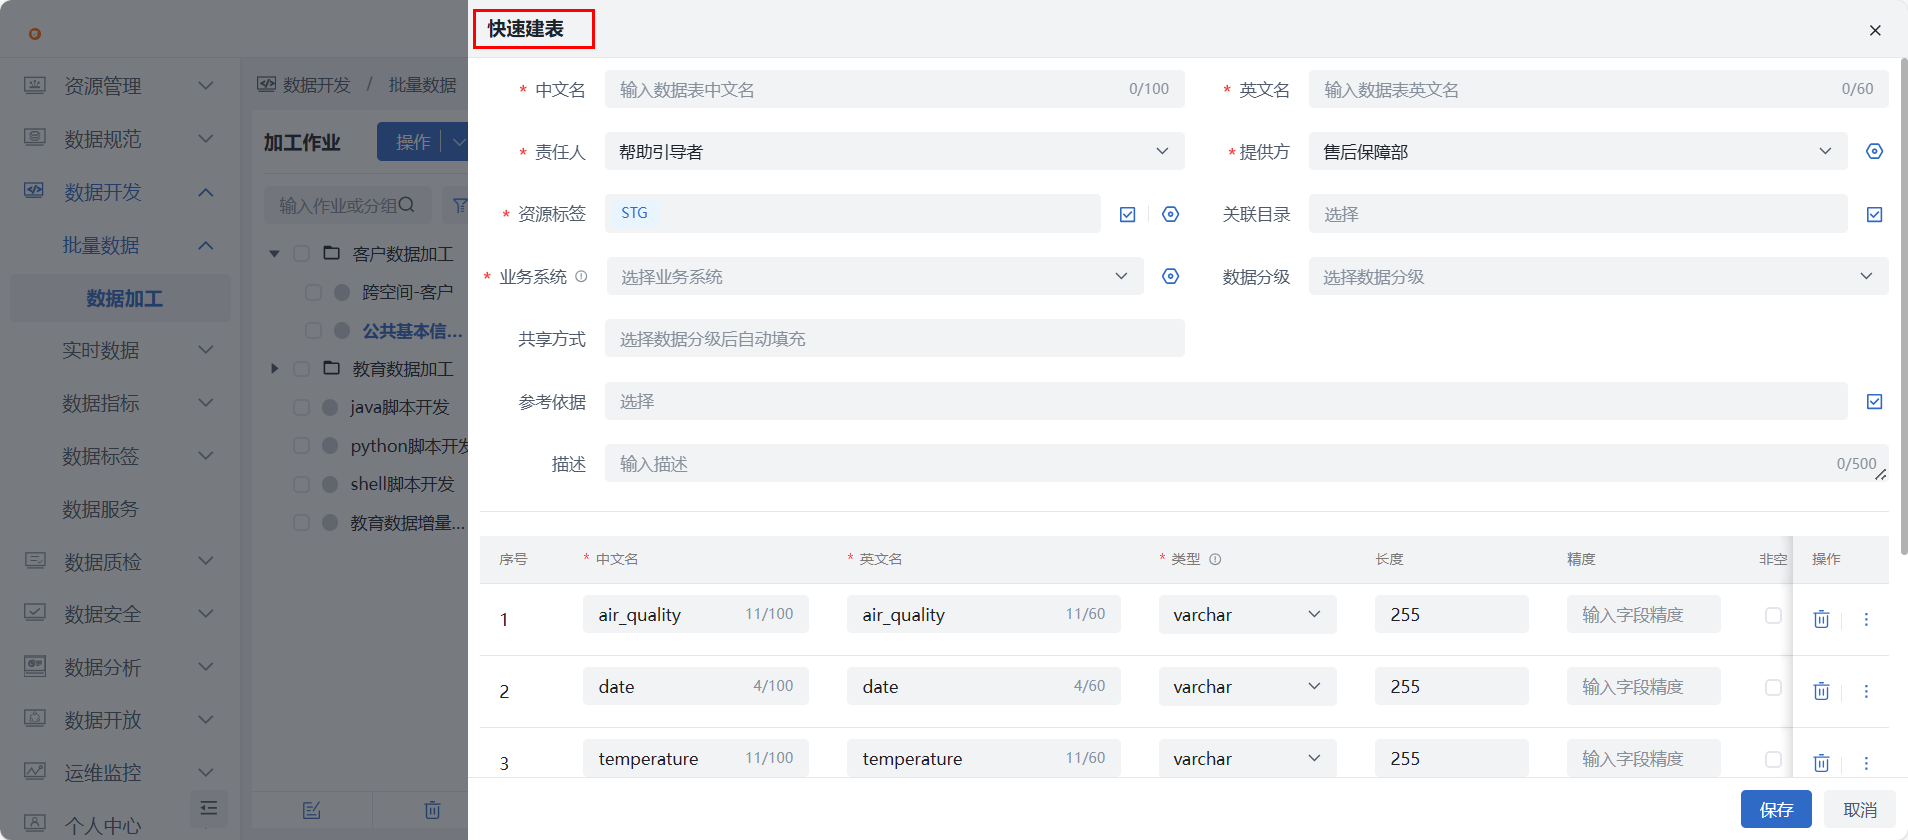Viewport: 1908px width, 840px height.
Task: Click the target icon next to 提供方
Action: pyautogui.click(x=1874, y=151)
